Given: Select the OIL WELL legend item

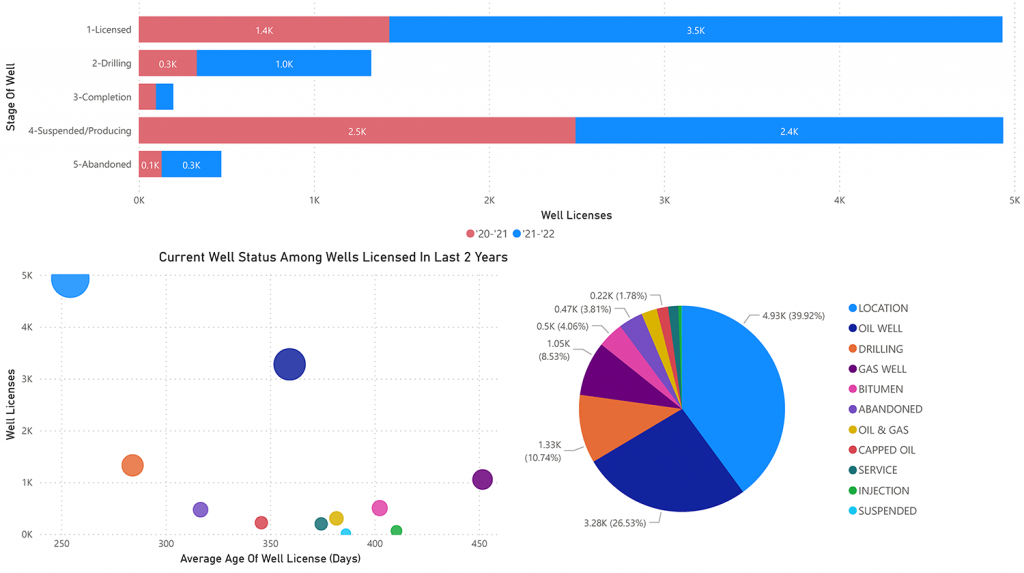Looking at the screenshot, I should pyautogui.click(x=876, y=329).
